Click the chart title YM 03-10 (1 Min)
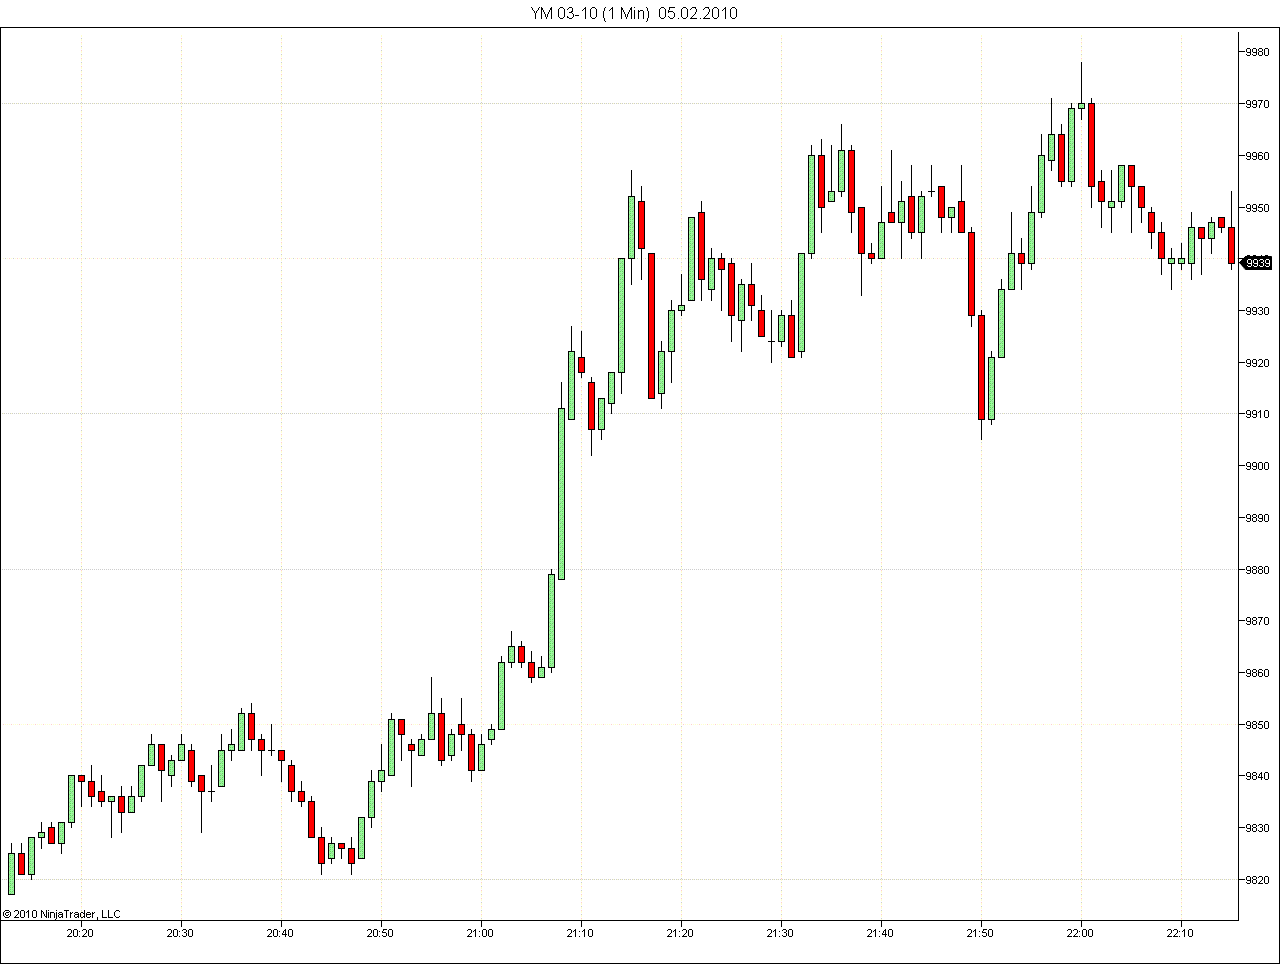This screenshot has width=1280, height=964. point(590,13)
